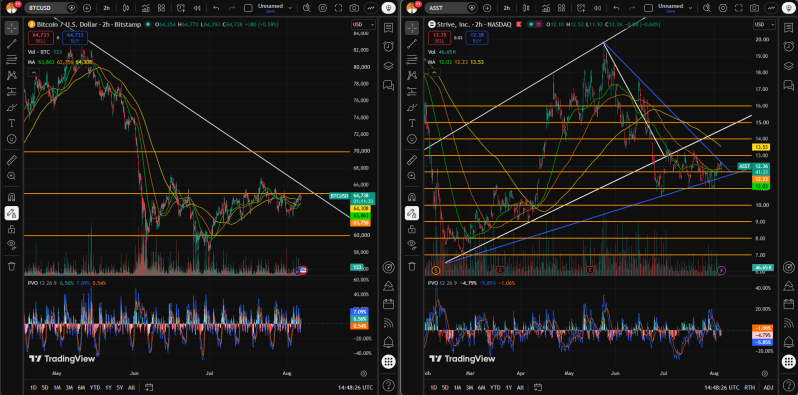
Task: Click the 12.35 SELL button on Strive chart
Action: click(x=440, y=37)
